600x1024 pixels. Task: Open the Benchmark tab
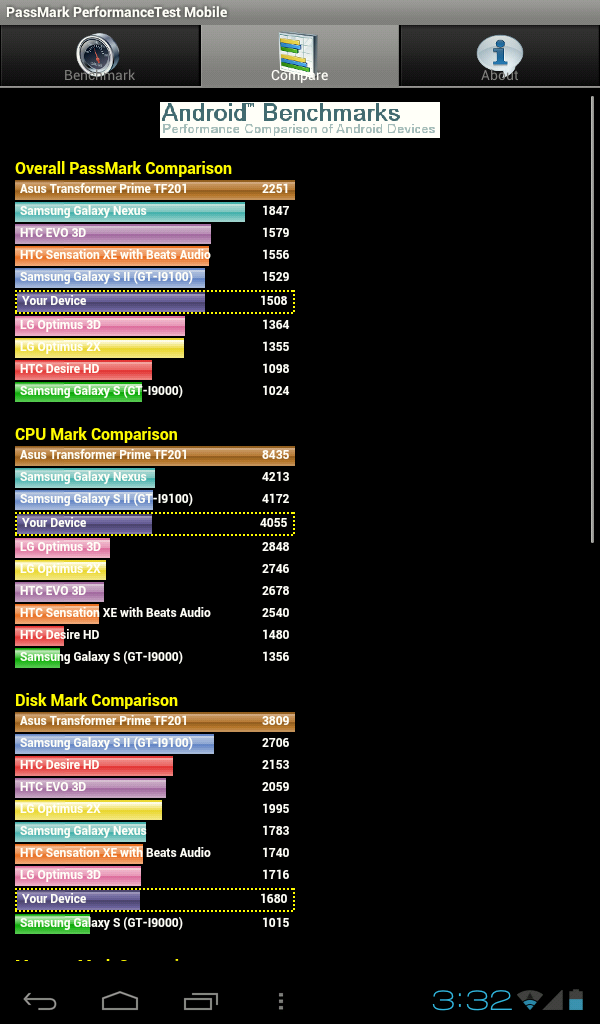click(100, 56)
